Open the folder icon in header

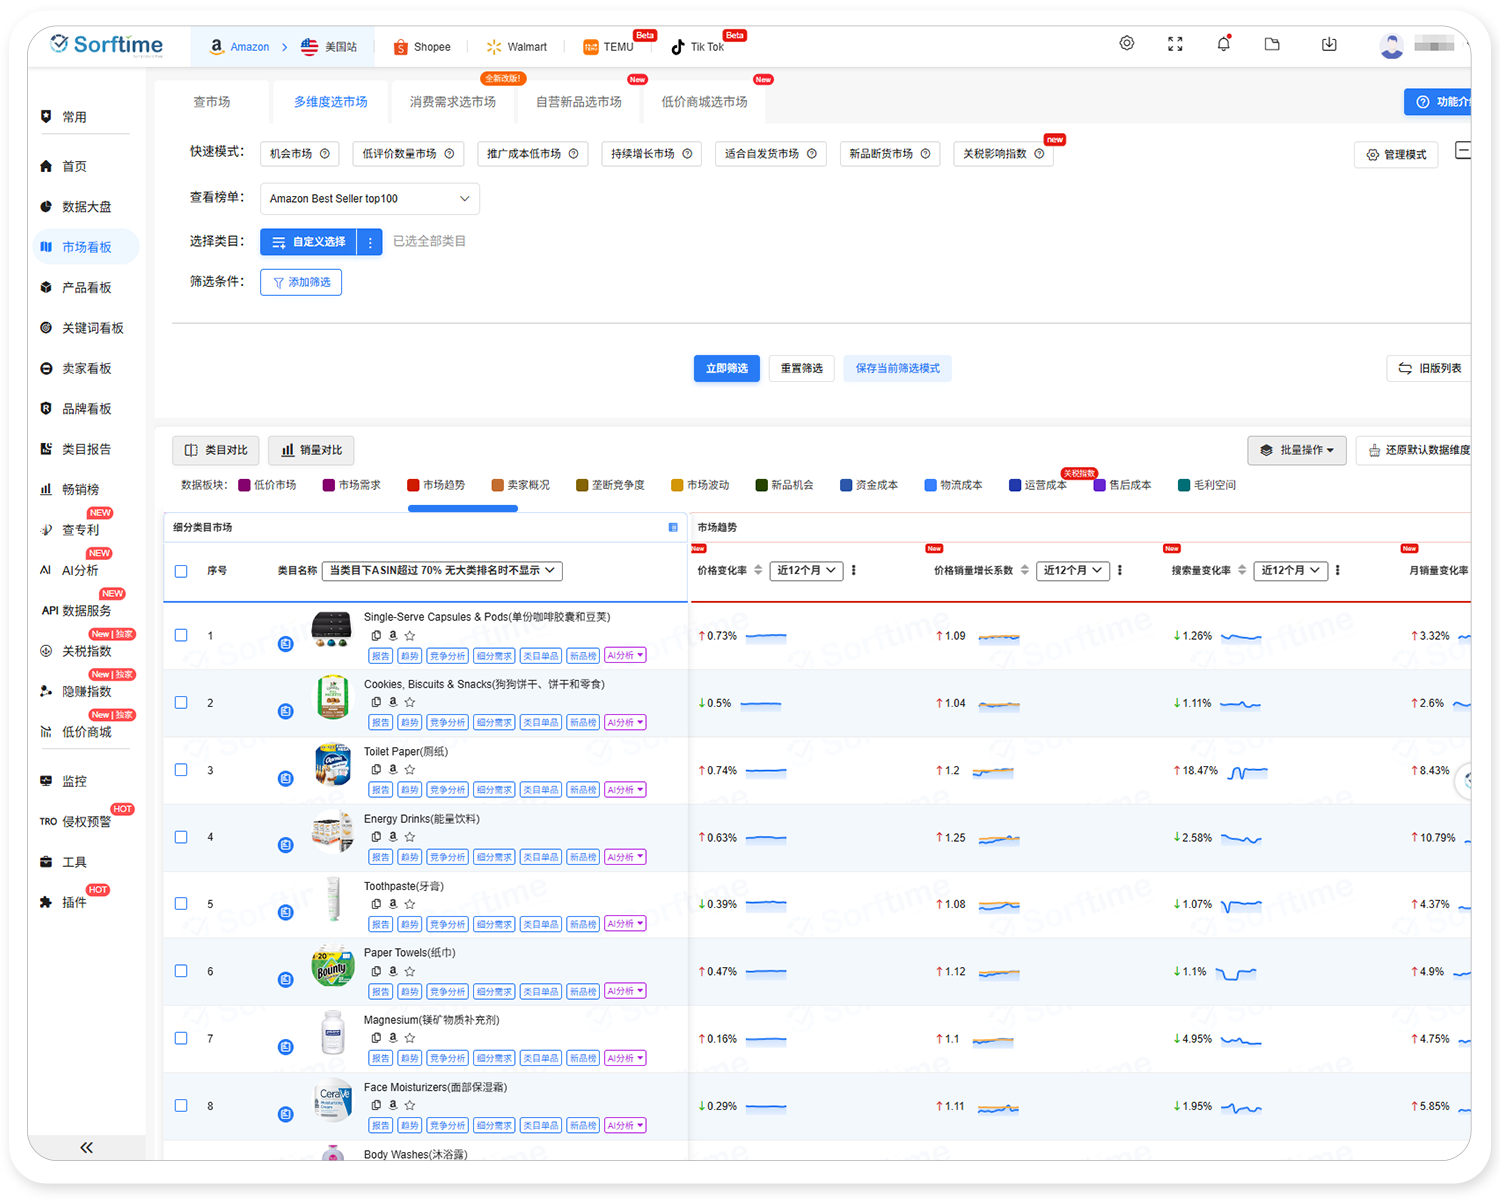click(x=1272, y=44)
